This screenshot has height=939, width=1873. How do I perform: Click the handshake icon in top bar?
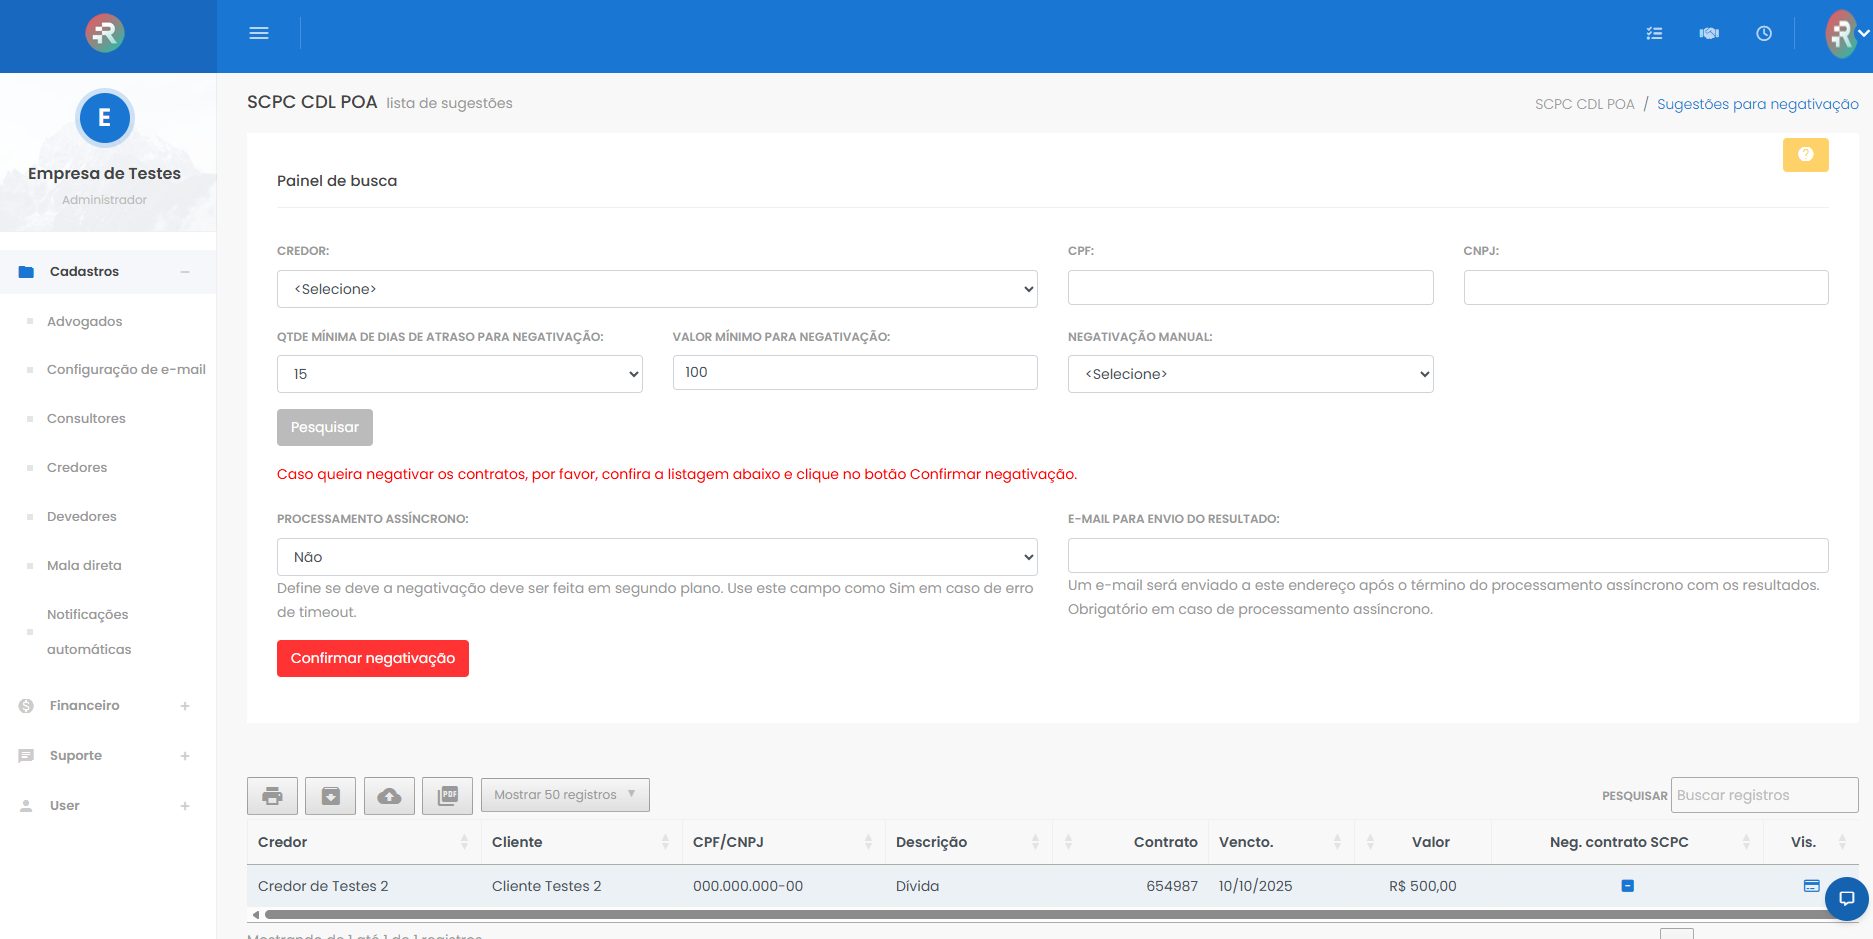[x=1709, y=33]
